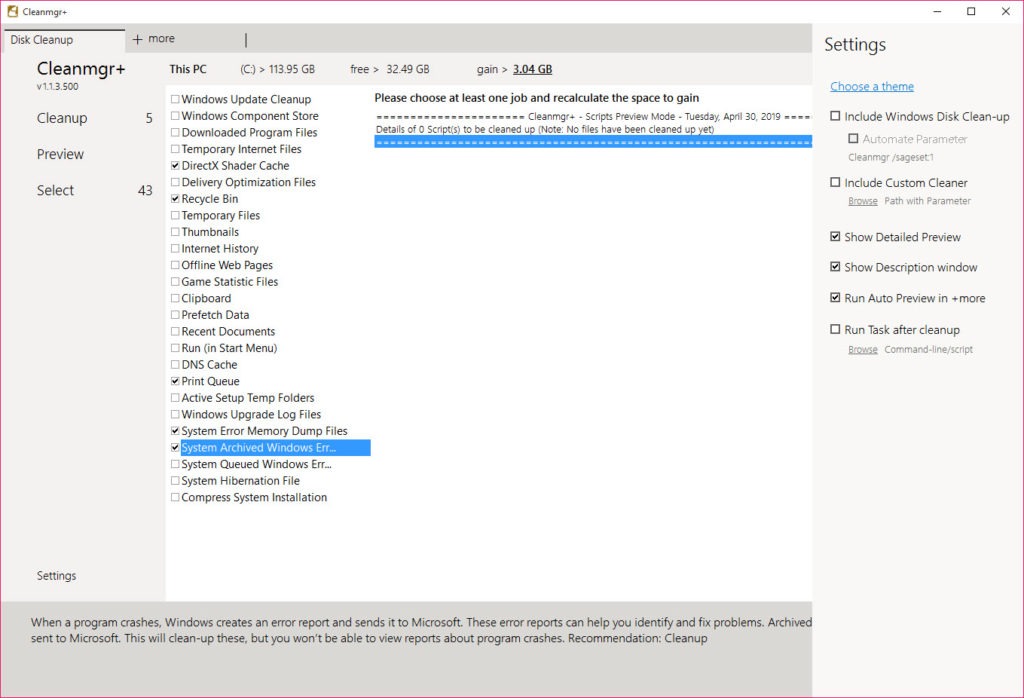This screenshot has height=698, width=1024.
Task: Click Browse under Include Custom Cleaner
Action: coord(862,201)
